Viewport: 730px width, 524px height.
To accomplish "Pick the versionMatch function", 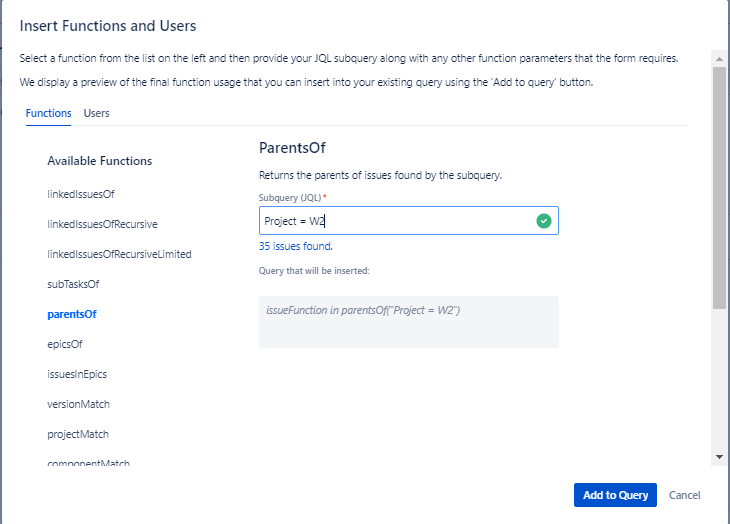I will [x=78, y=404].
